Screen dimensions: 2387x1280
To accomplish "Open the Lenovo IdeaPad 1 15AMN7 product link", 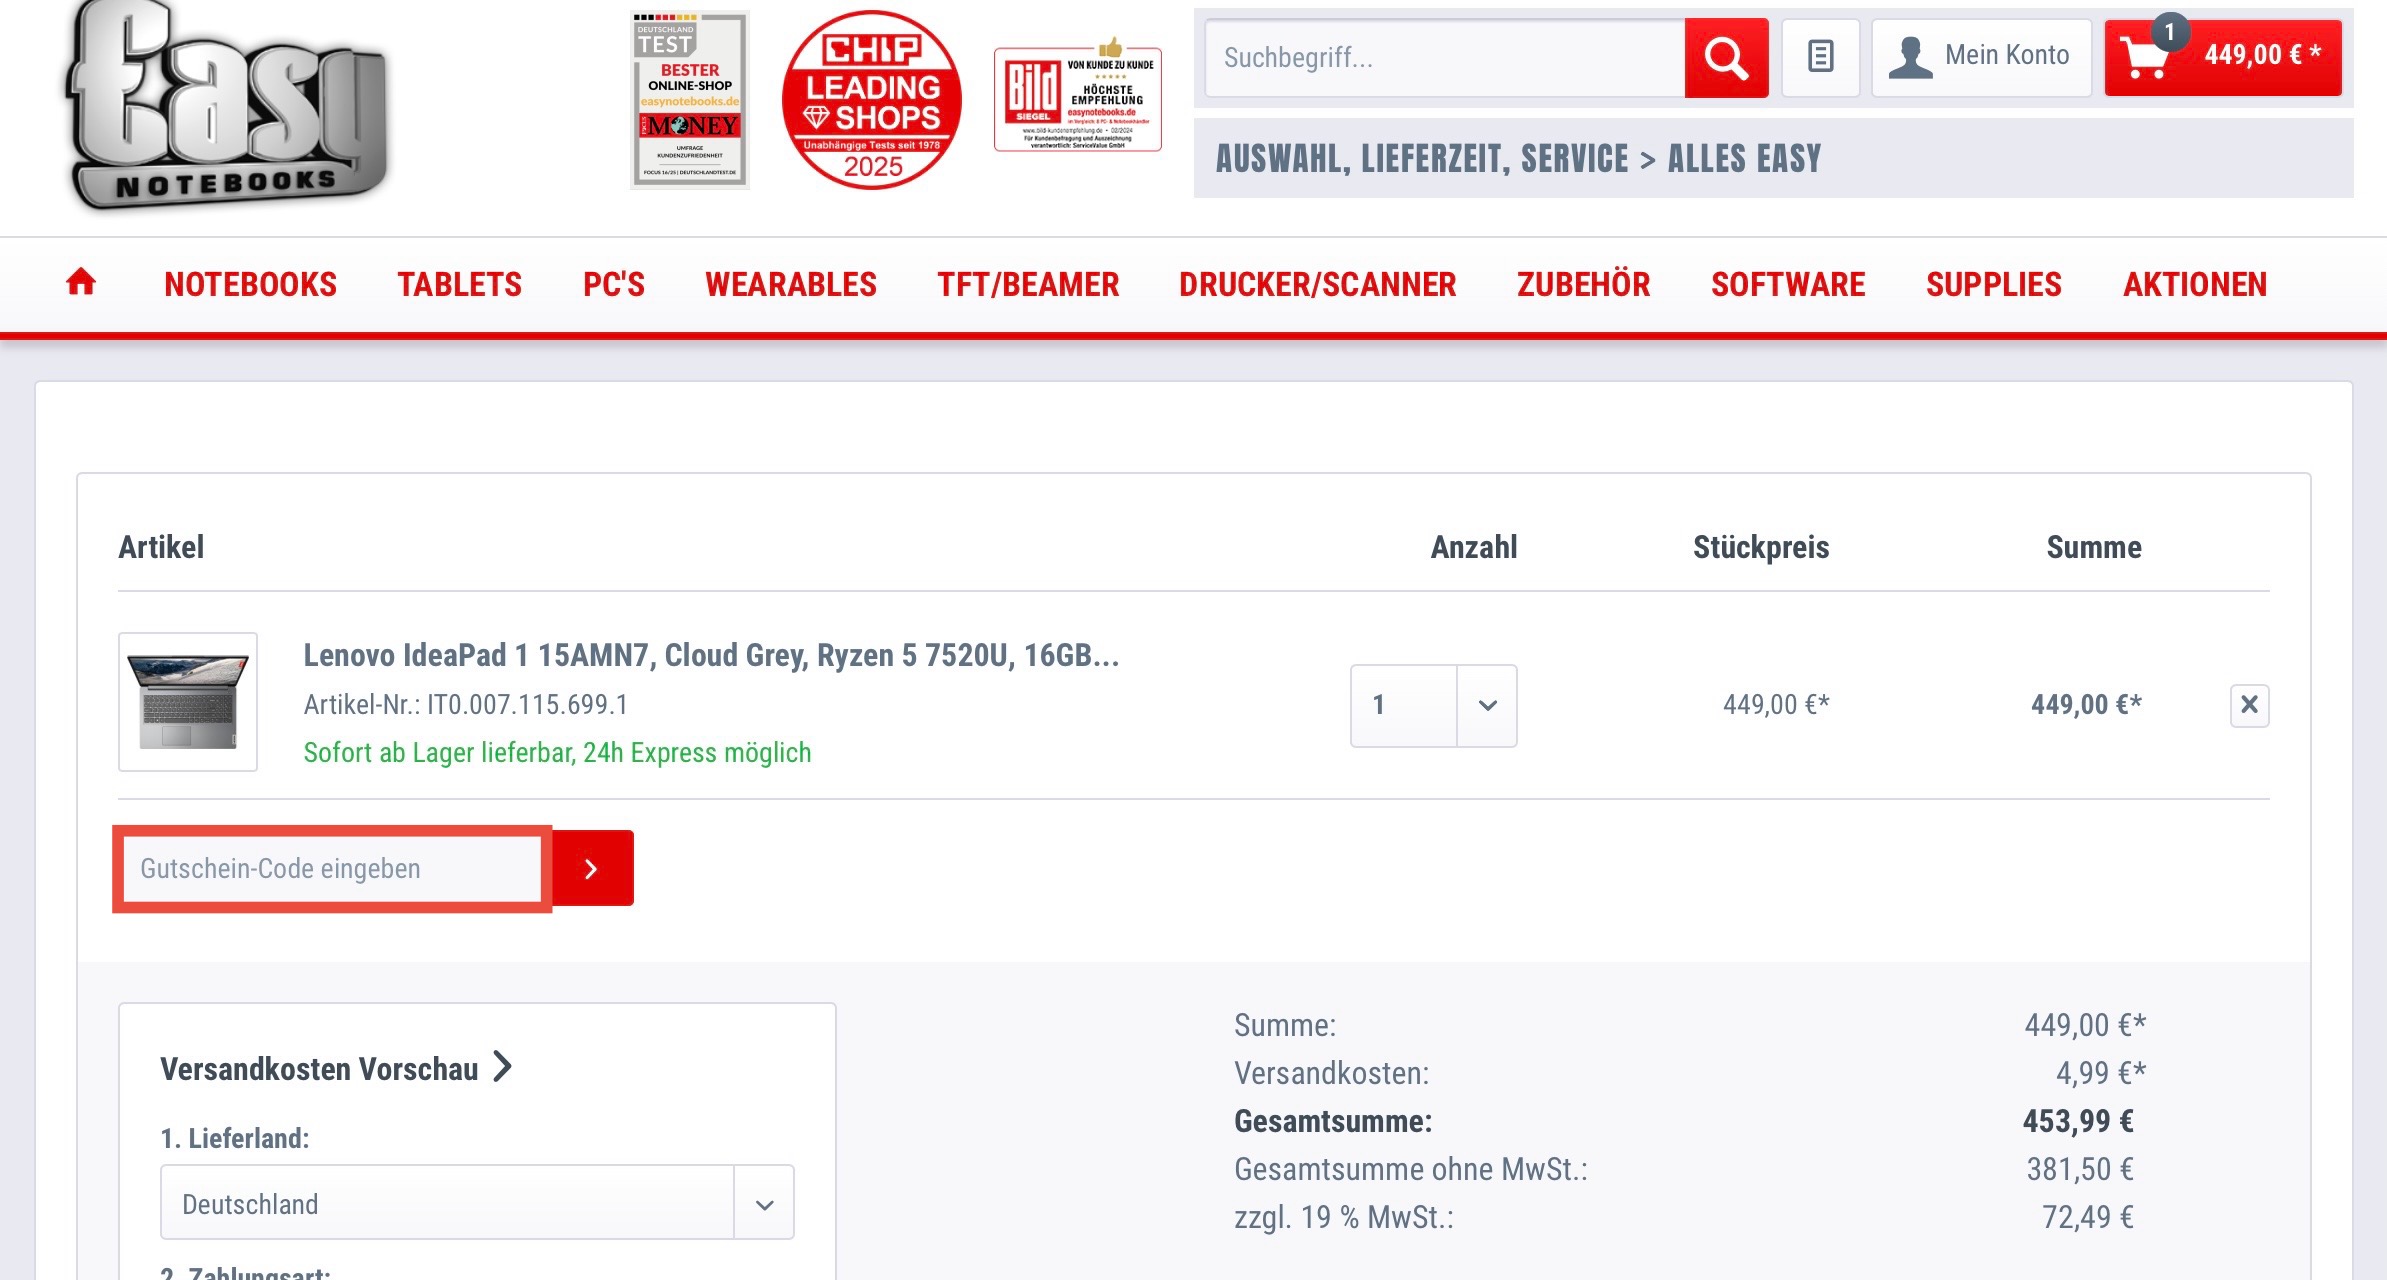I will (x=711, y=655).
